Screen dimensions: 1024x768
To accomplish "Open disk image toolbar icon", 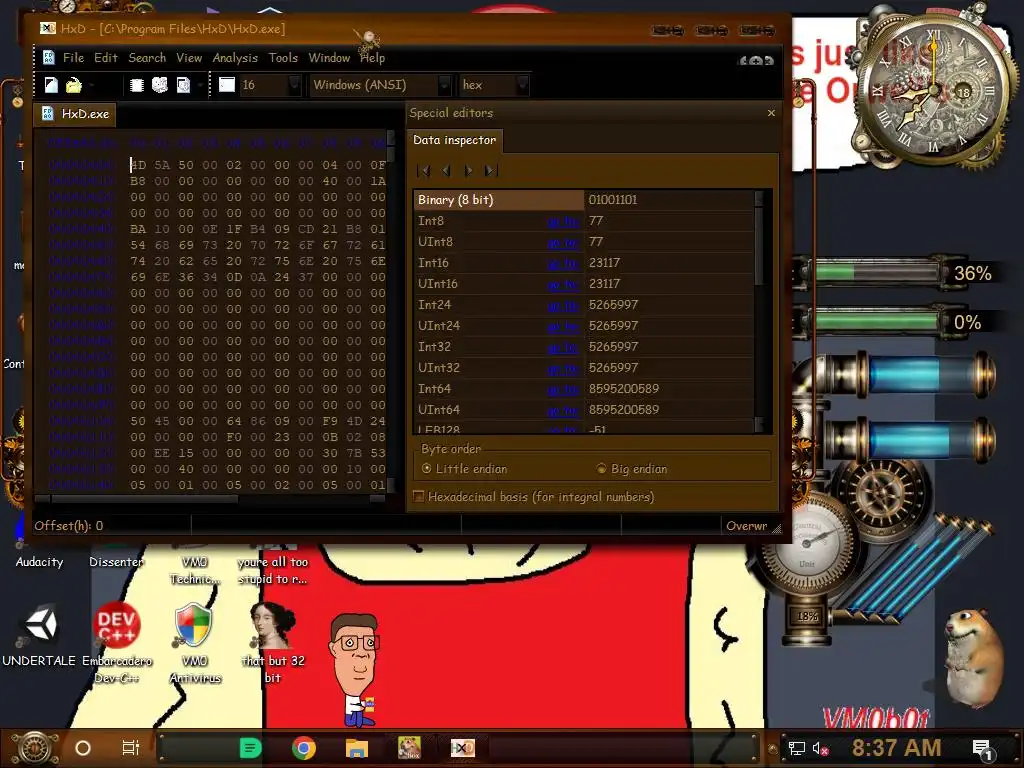I will click(184, 85).
